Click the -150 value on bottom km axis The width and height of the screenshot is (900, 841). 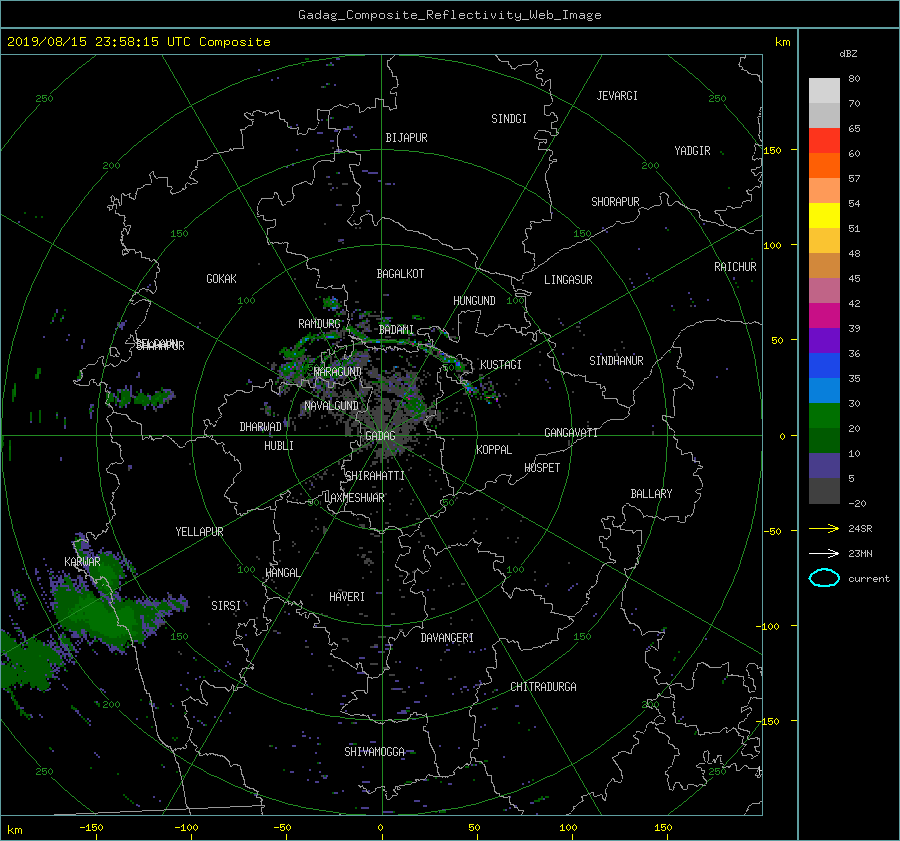pos(91,827)
